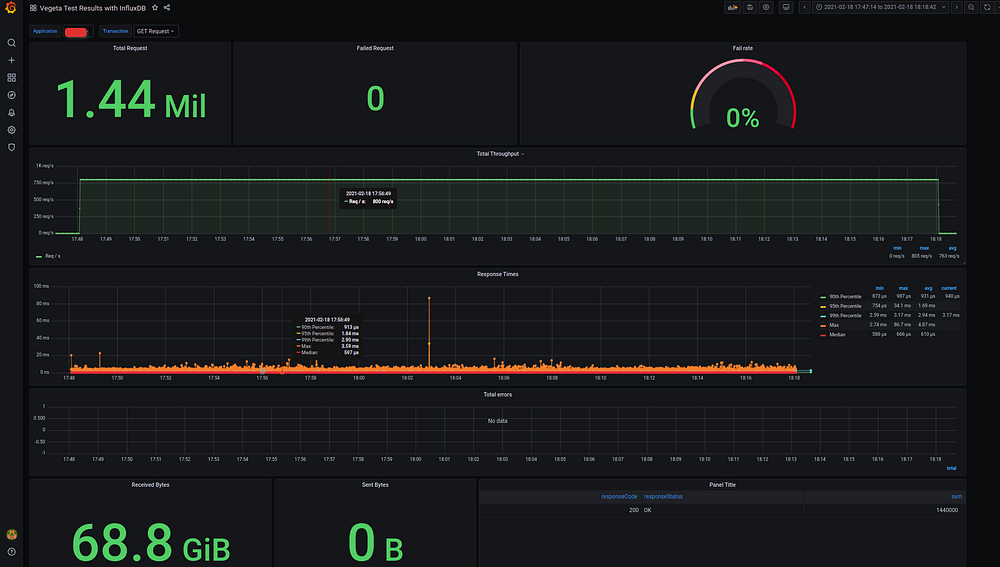Open the Dashboards icon in the sidebar

coord(11,77)
